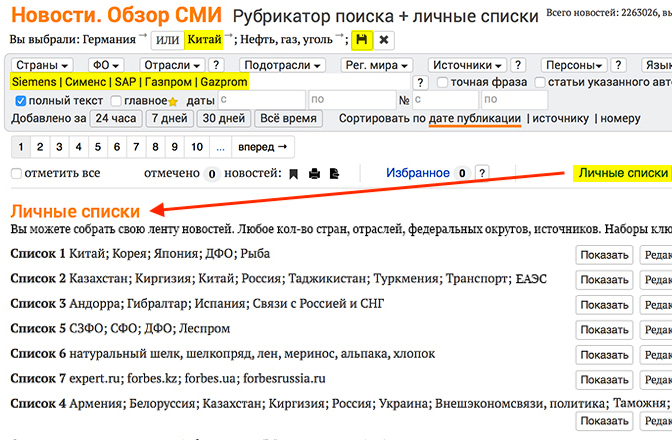The image size is (672, 440).
Task: Click the keywords field with Siemens | Сименс
Action: tap(210, 82)
